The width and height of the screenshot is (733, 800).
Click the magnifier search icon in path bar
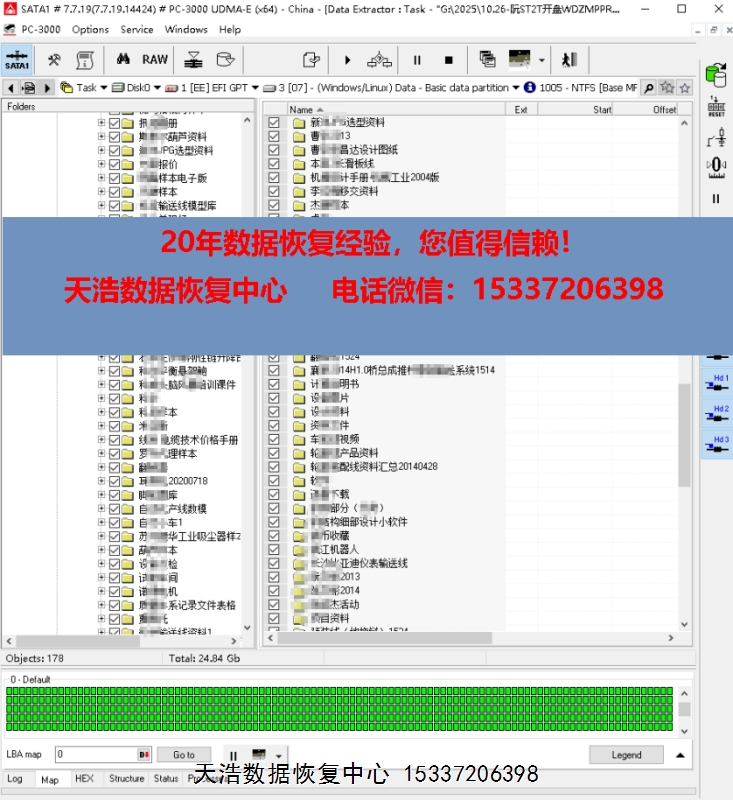pyautogui.click(x=649, y=88)
